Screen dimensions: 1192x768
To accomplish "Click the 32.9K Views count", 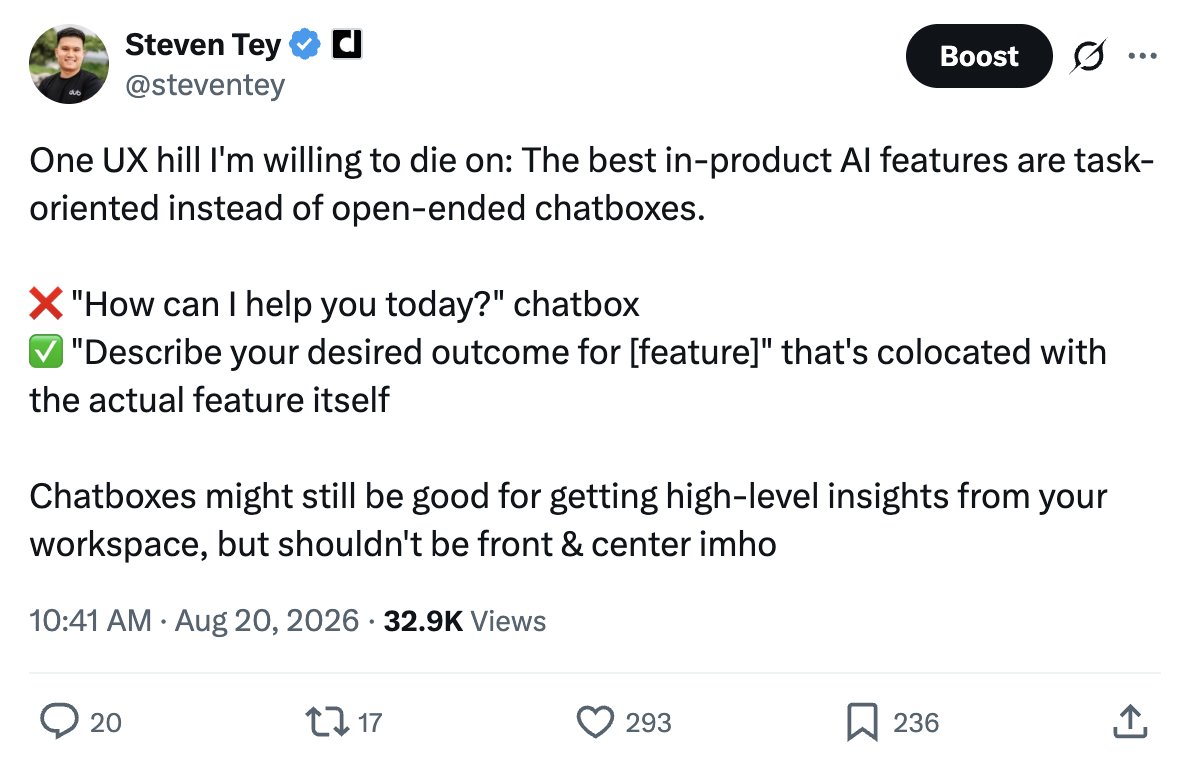I will tap(464, 620).
